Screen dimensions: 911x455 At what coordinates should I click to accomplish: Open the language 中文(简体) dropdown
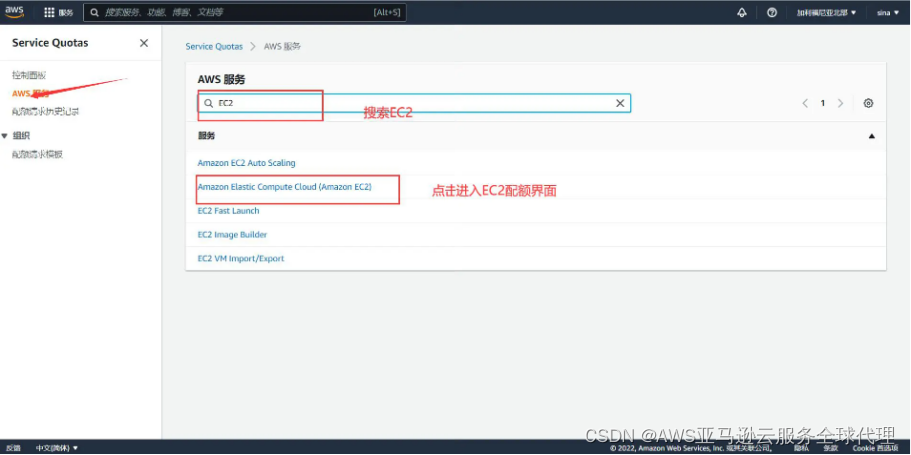56,448
